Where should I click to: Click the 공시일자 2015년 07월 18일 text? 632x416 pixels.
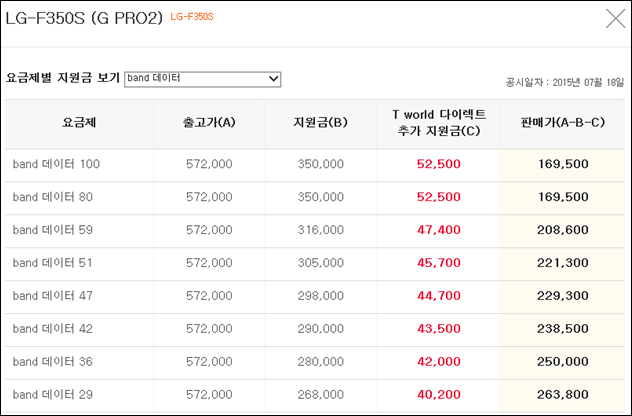(x=565, y=83)
